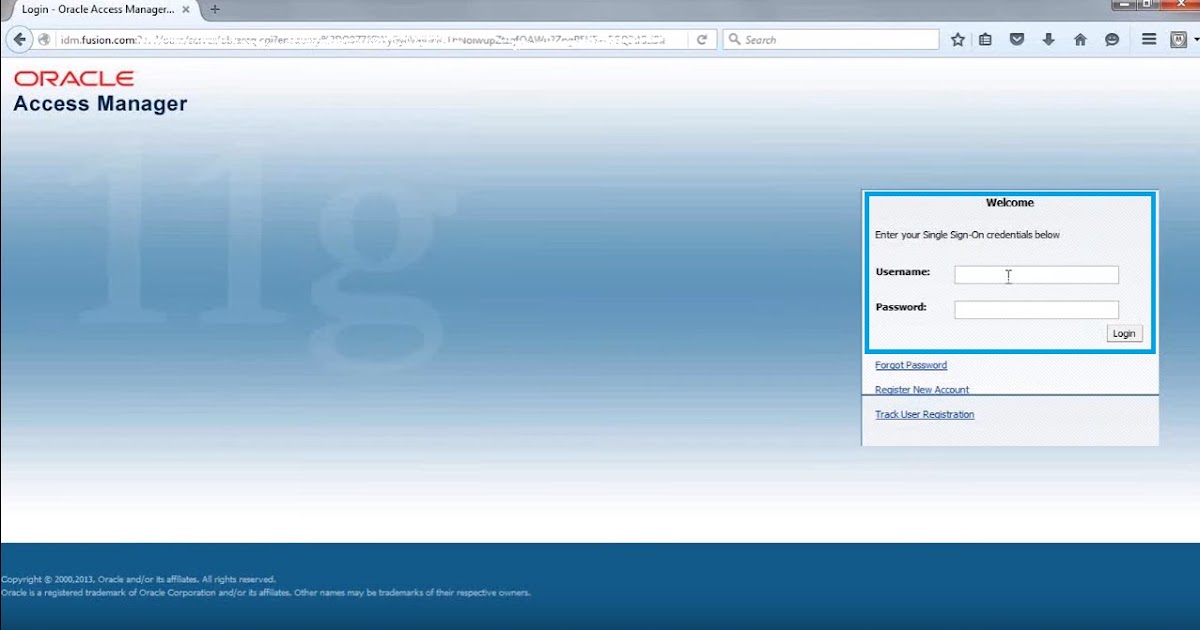This screenshot has width=1200, height=630.
Task: Open the Firefox hamburger menu
Action: 1148,39
